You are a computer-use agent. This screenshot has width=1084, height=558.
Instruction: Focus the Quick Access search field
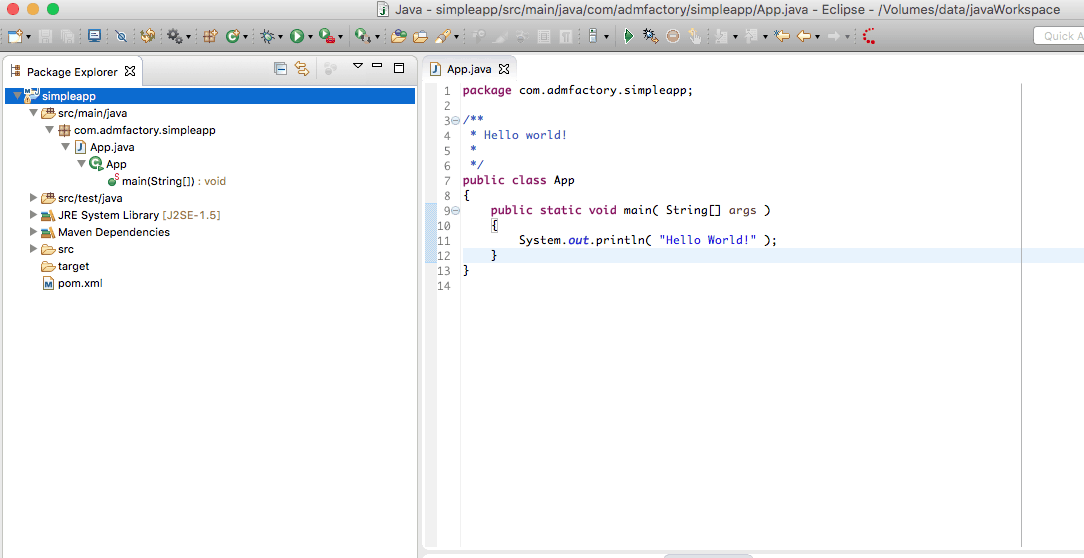tap(1059, 36)
